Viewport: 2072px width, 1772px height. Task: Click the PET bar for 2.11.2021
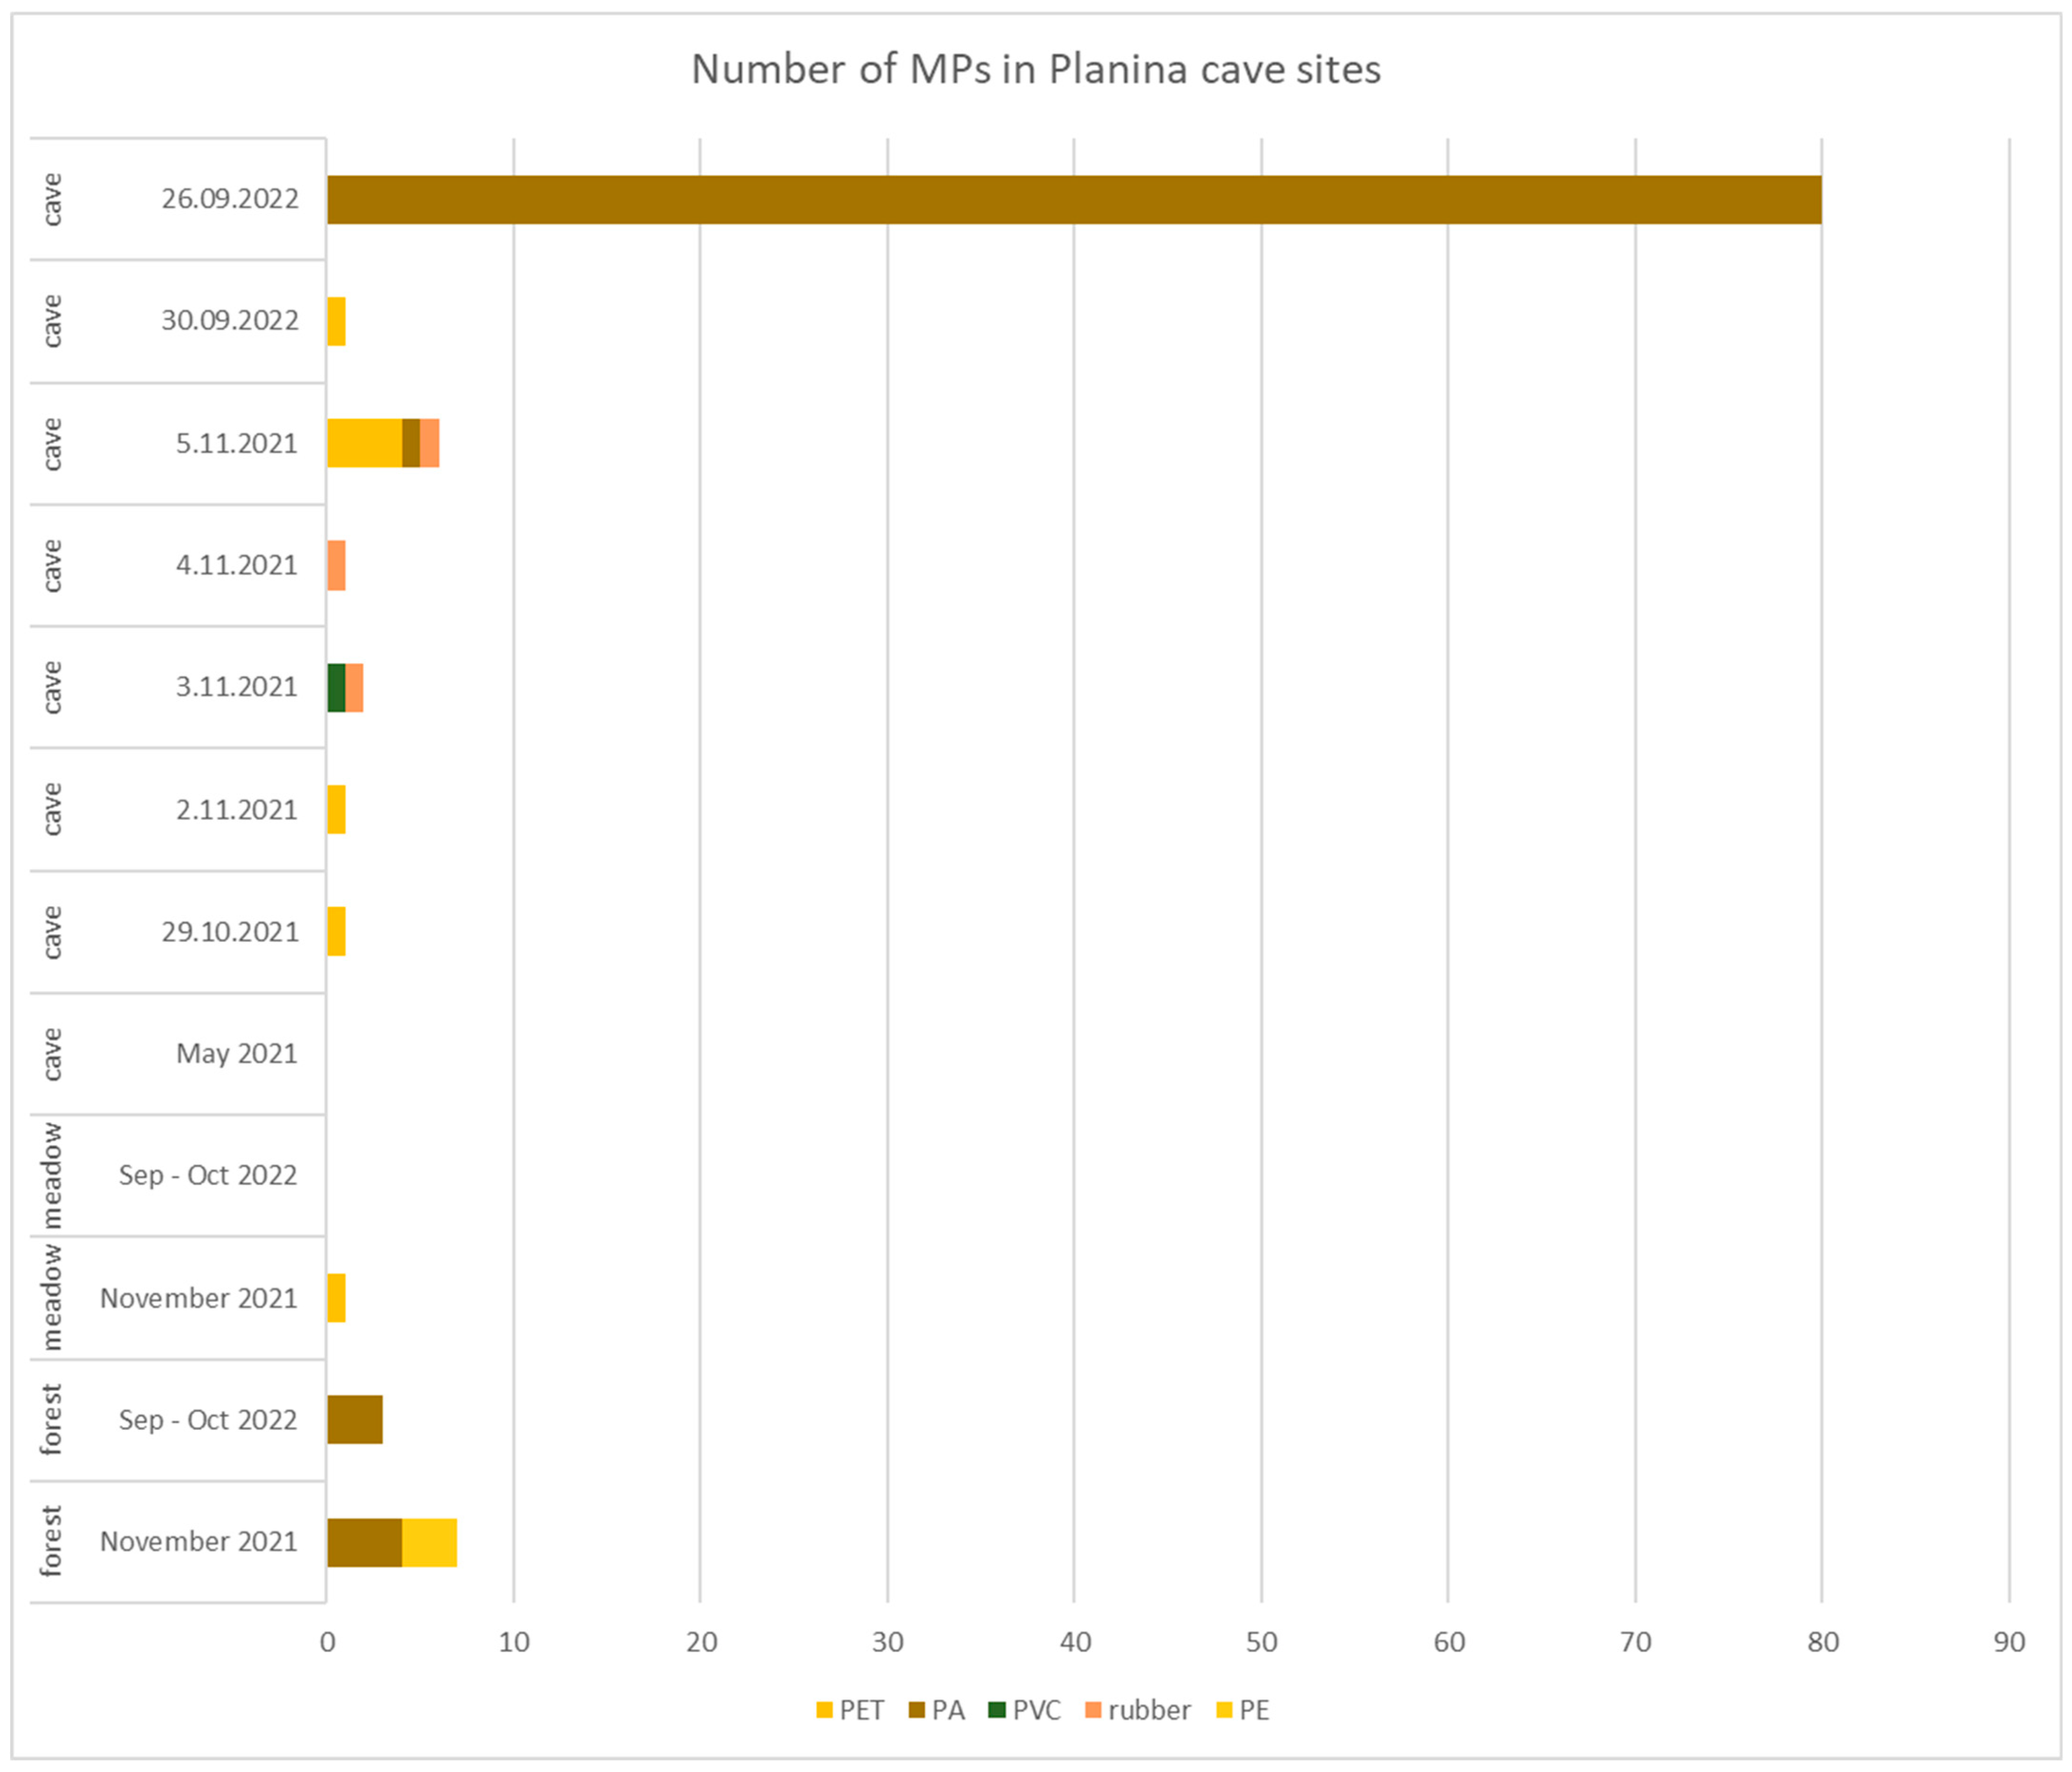point(336,809)
